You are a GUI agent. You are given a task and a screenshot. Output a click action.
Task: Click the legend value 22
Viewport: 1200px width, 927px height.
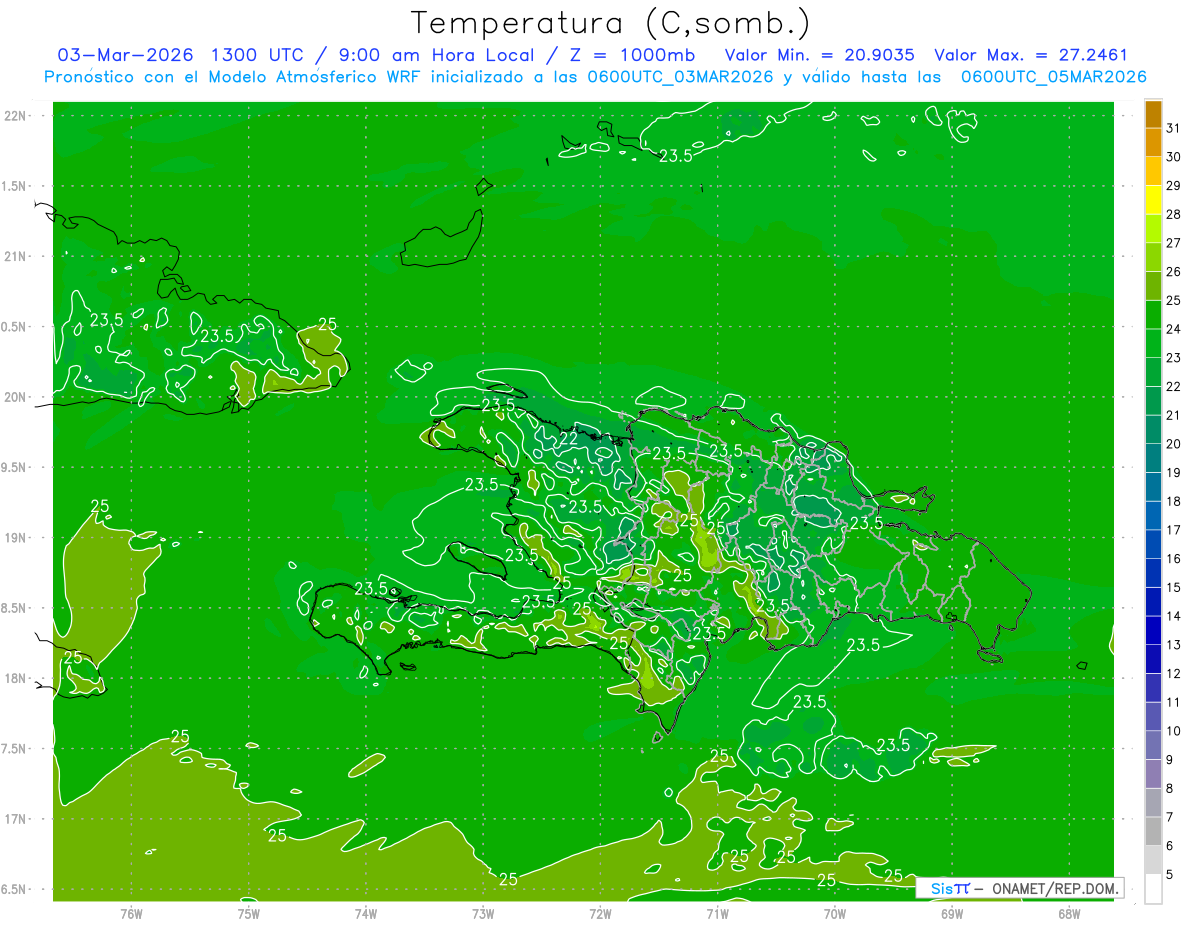tap(1173, 386)
